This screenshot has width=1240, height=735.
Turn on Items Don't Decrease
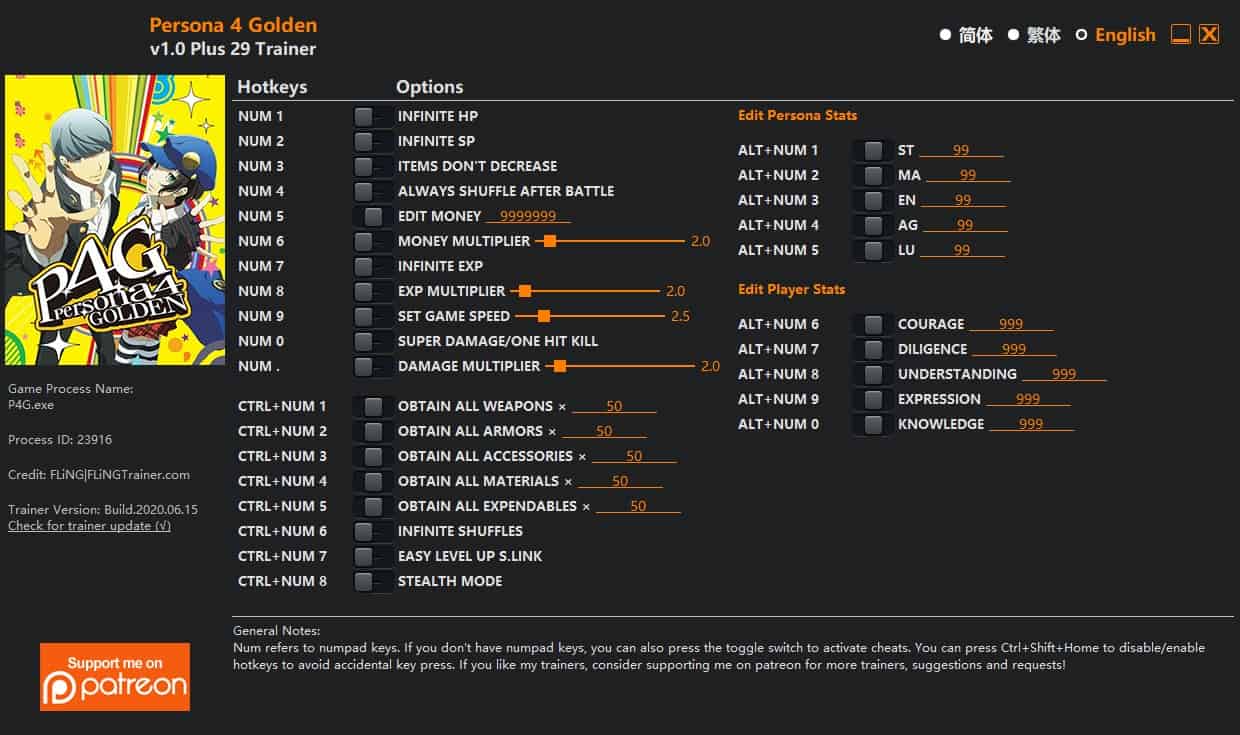click(373, 166)
